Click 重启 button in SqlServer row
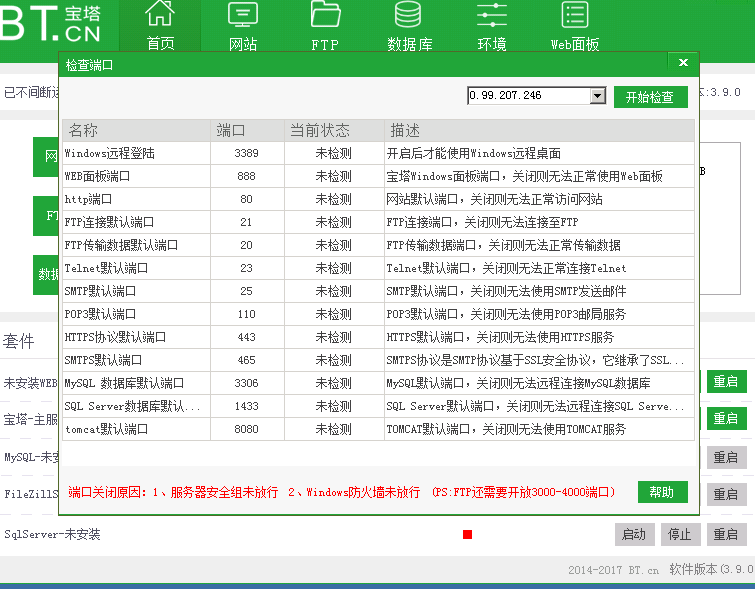Image resolution: width=755 pixels, height=589 pixels. (726, 534)
